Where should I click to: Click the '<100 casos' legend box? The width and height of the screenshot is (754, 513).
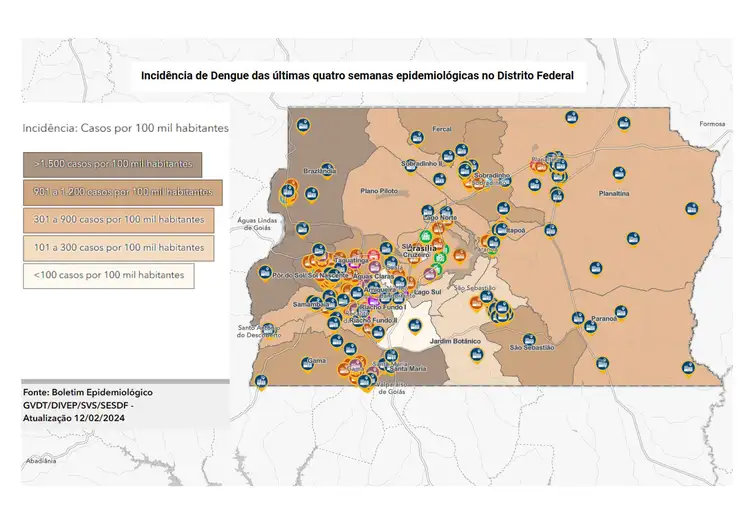108,275
